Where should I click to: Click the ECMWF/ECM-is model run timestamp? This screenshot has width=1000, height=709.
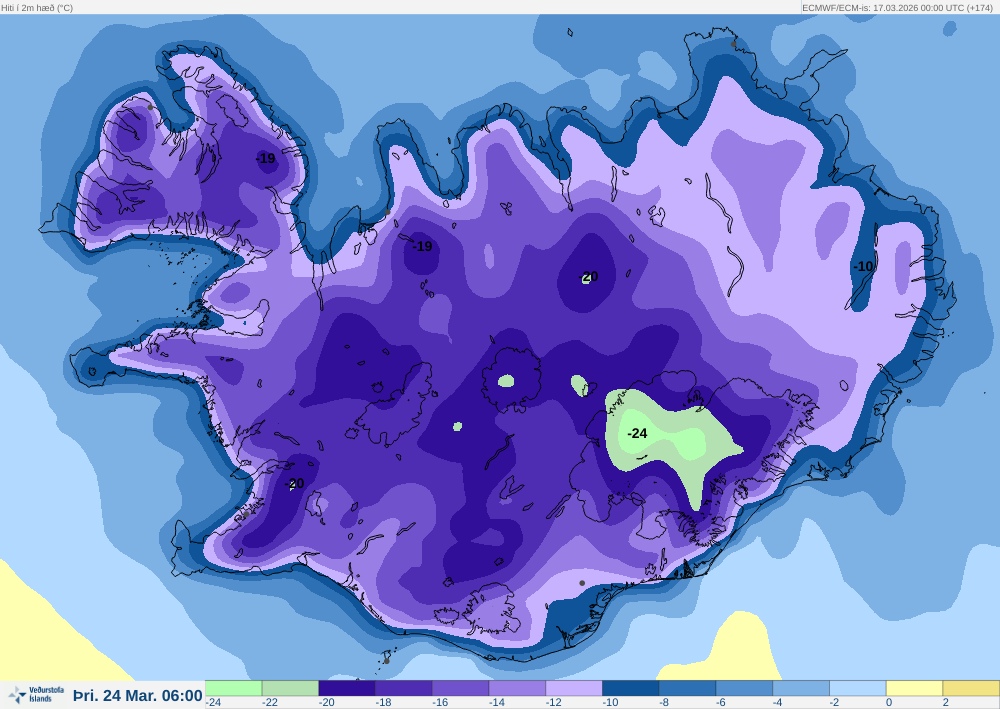(x=897, y=8)
